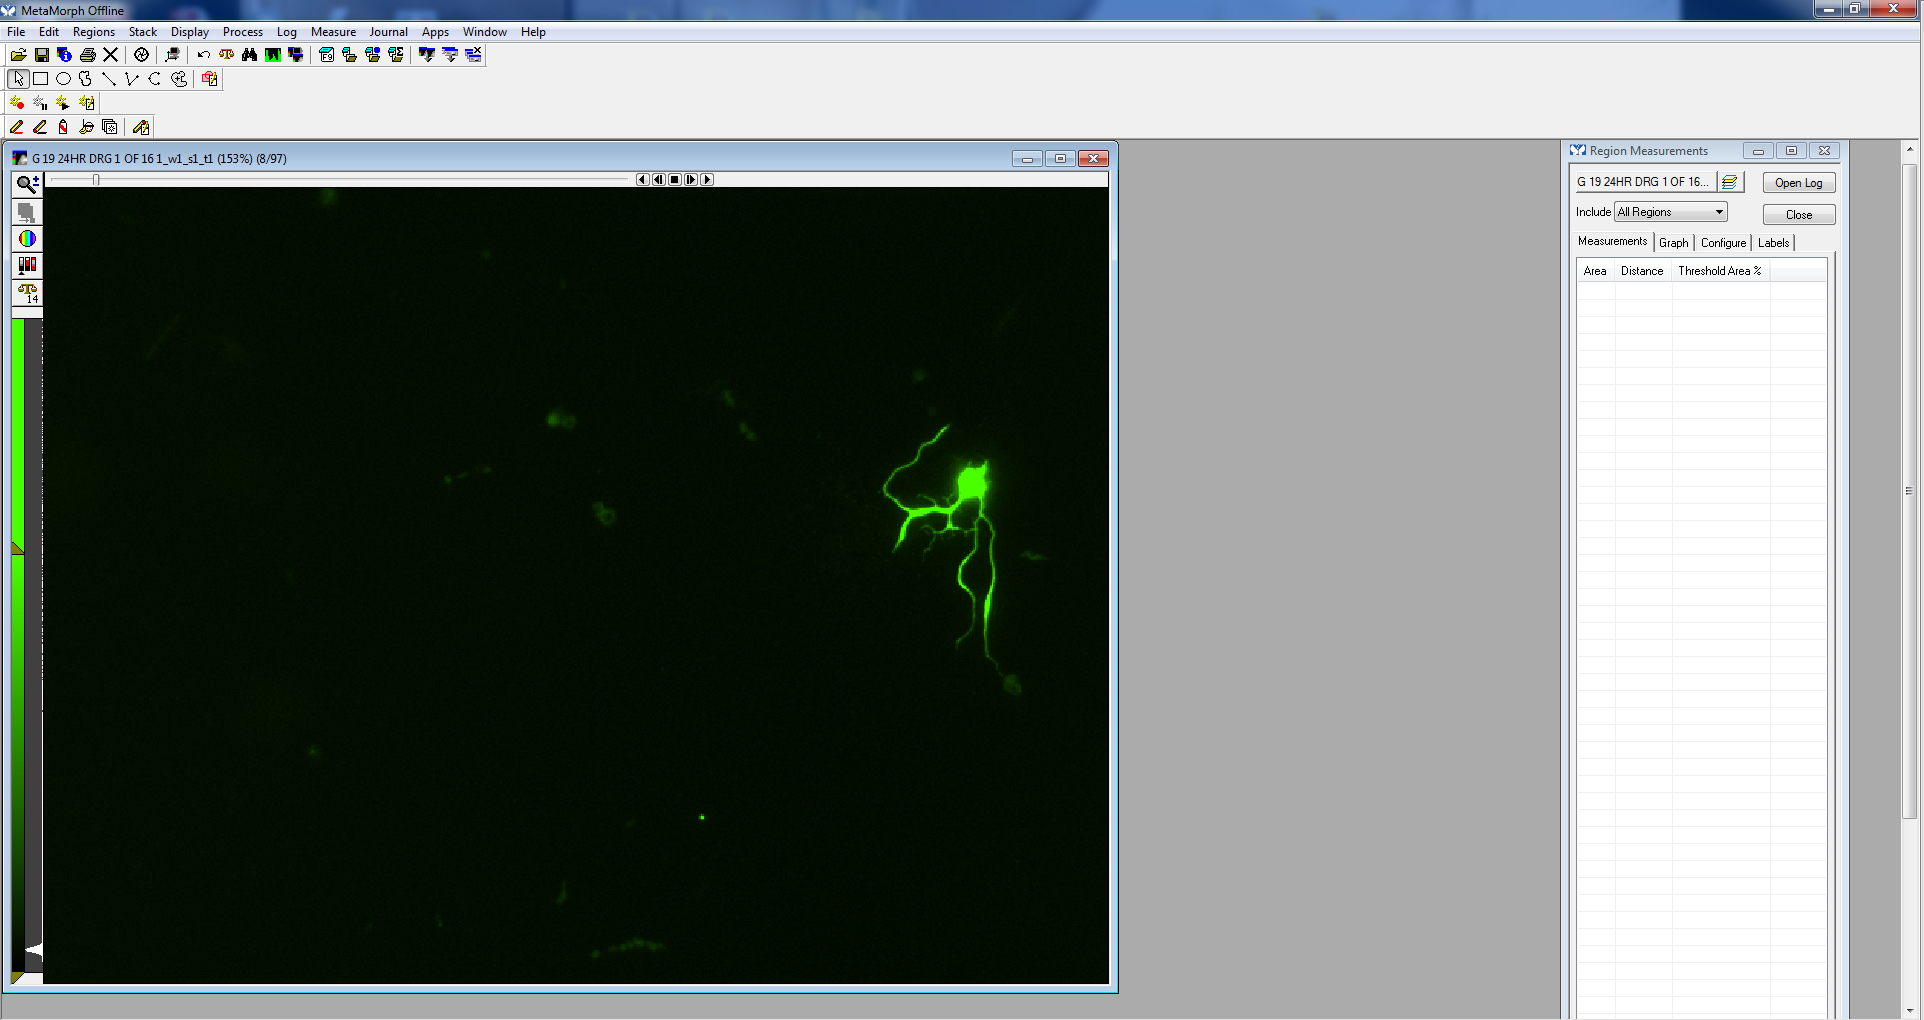Click the binoculars find icon
The image size is (1924, 1020).
coord(249,55)
